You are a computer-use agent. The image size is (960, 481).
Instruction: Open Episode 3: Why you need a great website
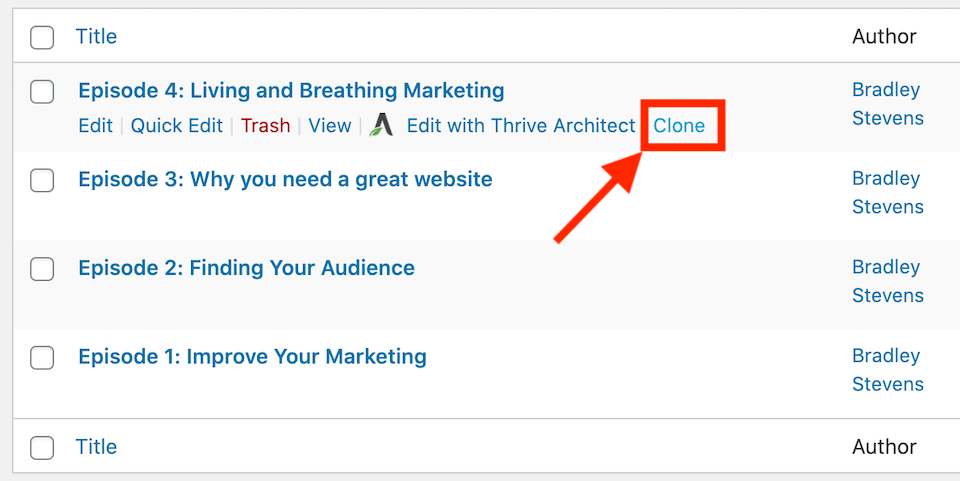click(285, 179)
